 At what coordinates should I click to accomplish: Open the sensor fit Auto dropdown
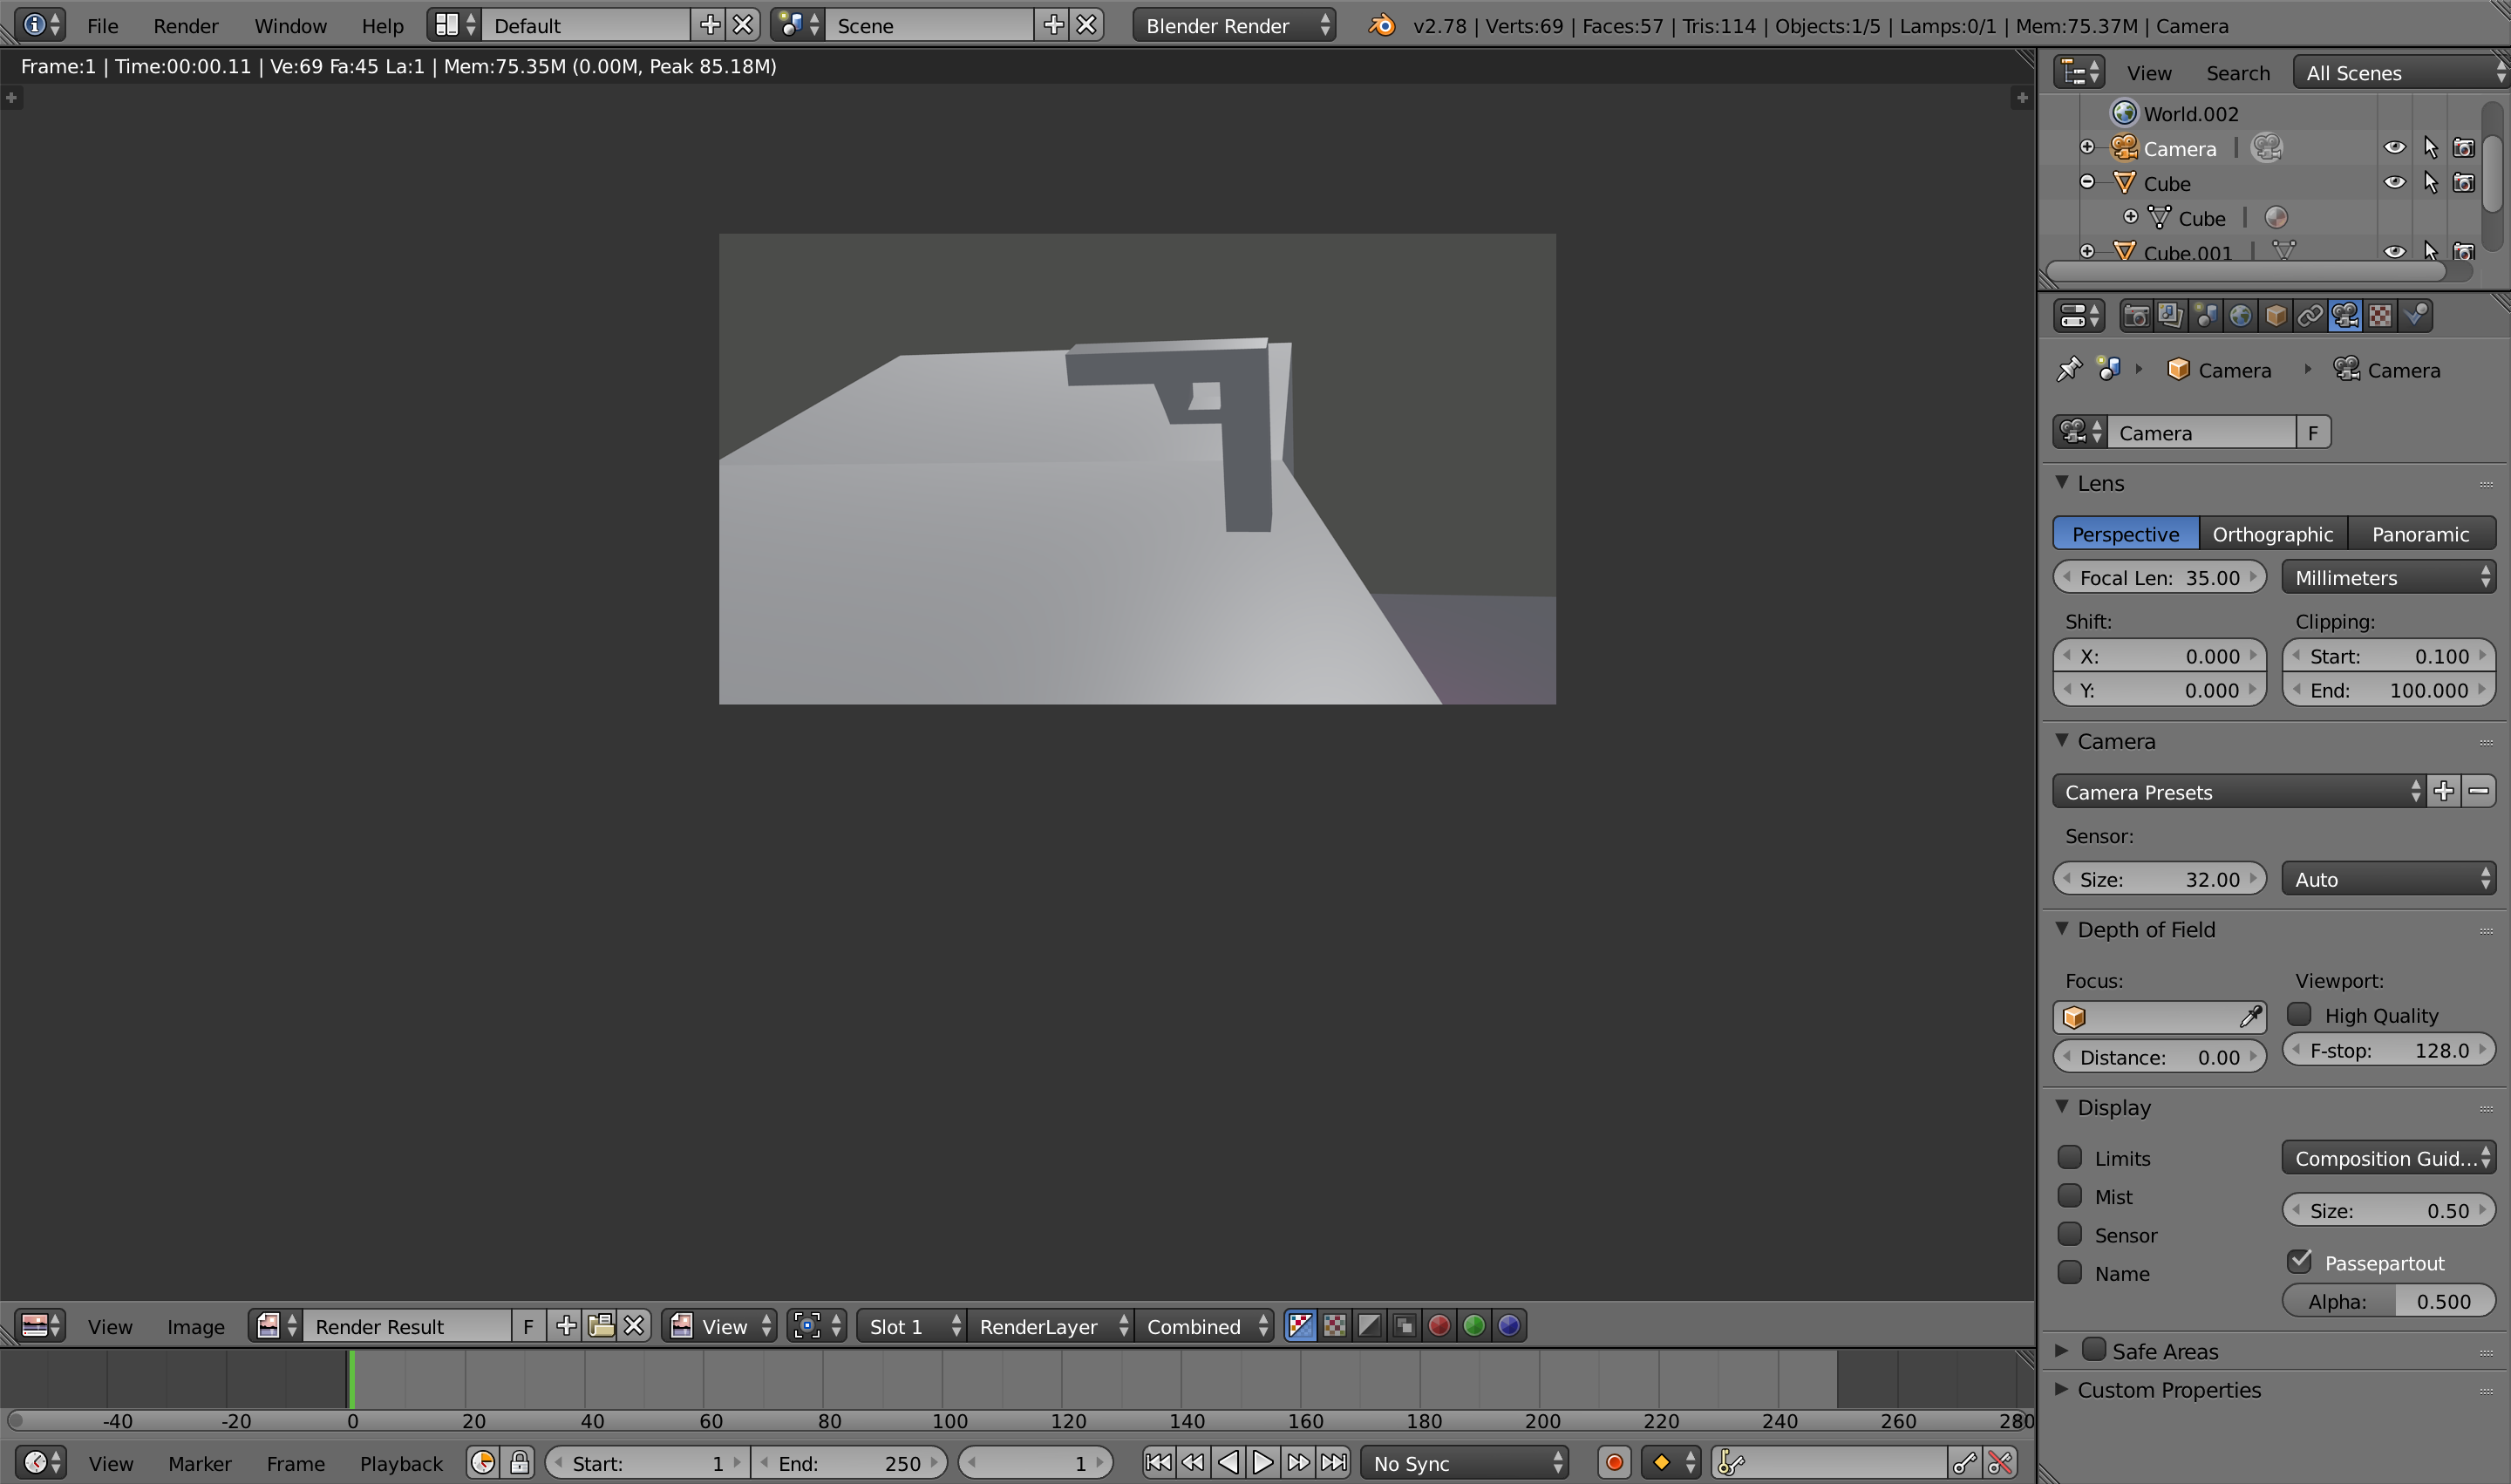tap(2389, 879)
